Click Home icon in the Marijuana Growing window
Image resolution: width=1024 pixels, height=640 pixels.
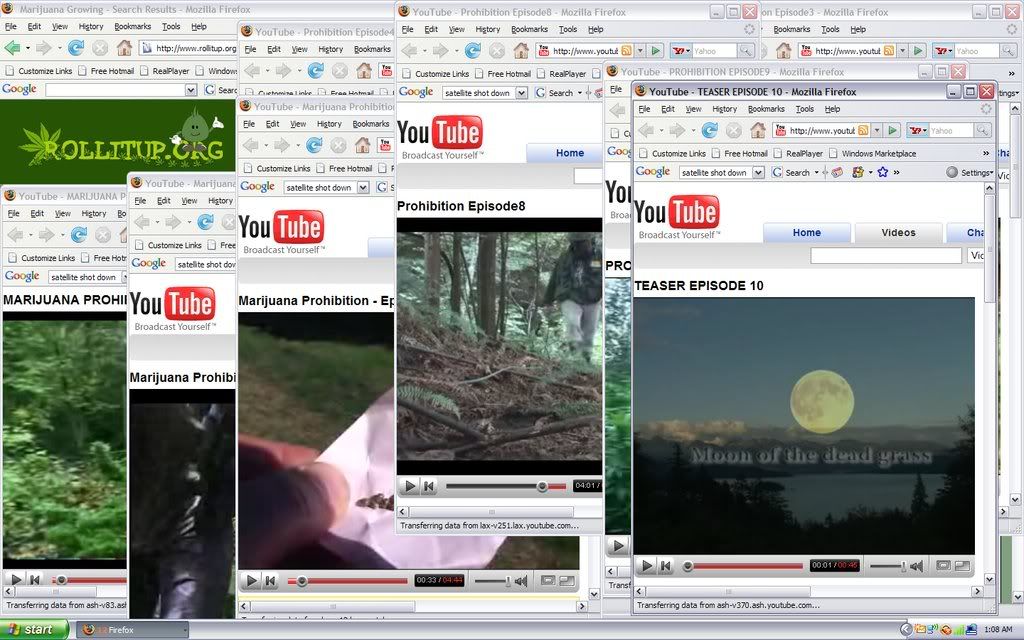[124, 48]
